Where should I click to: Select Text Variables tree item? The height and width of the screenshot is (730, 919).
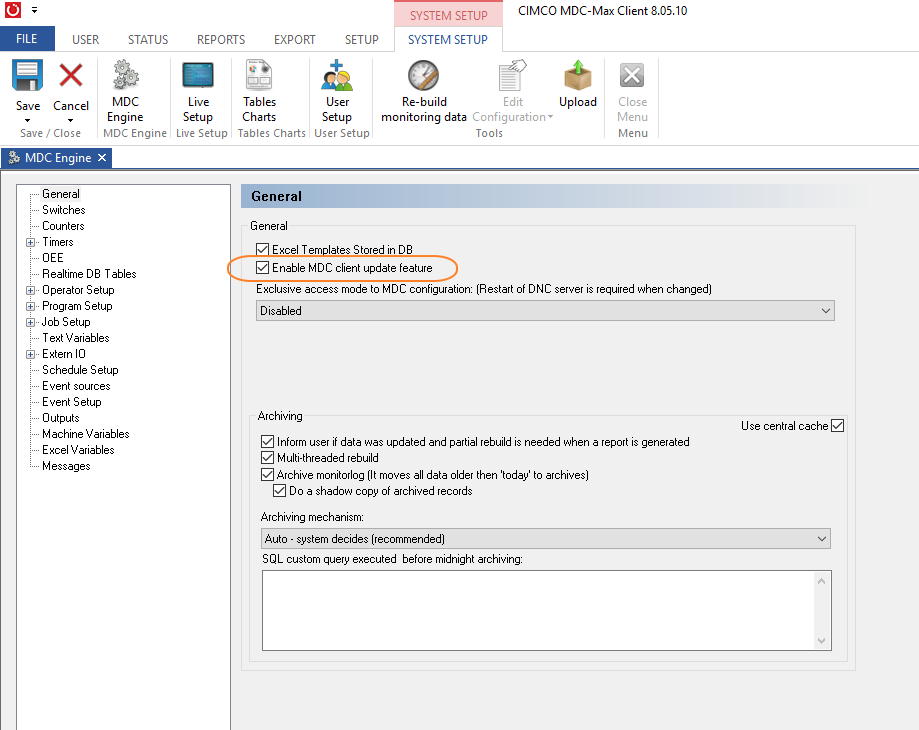[76, 338]
